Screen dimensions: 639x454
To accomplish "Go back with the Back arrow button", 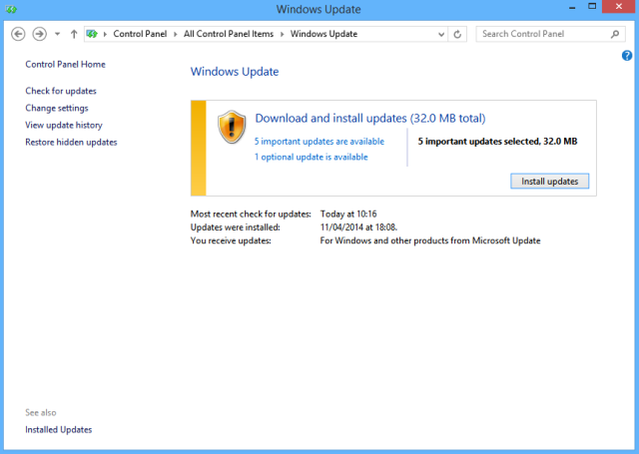I will tap(18, 34).
